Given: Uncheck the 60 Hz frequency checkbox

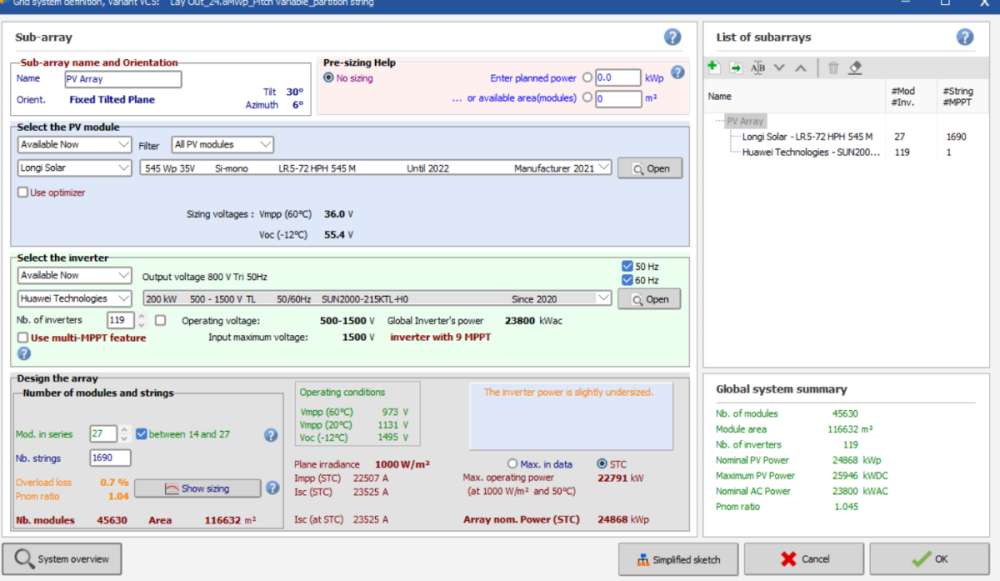Looking at the screenshot, I should click(627, 280).
